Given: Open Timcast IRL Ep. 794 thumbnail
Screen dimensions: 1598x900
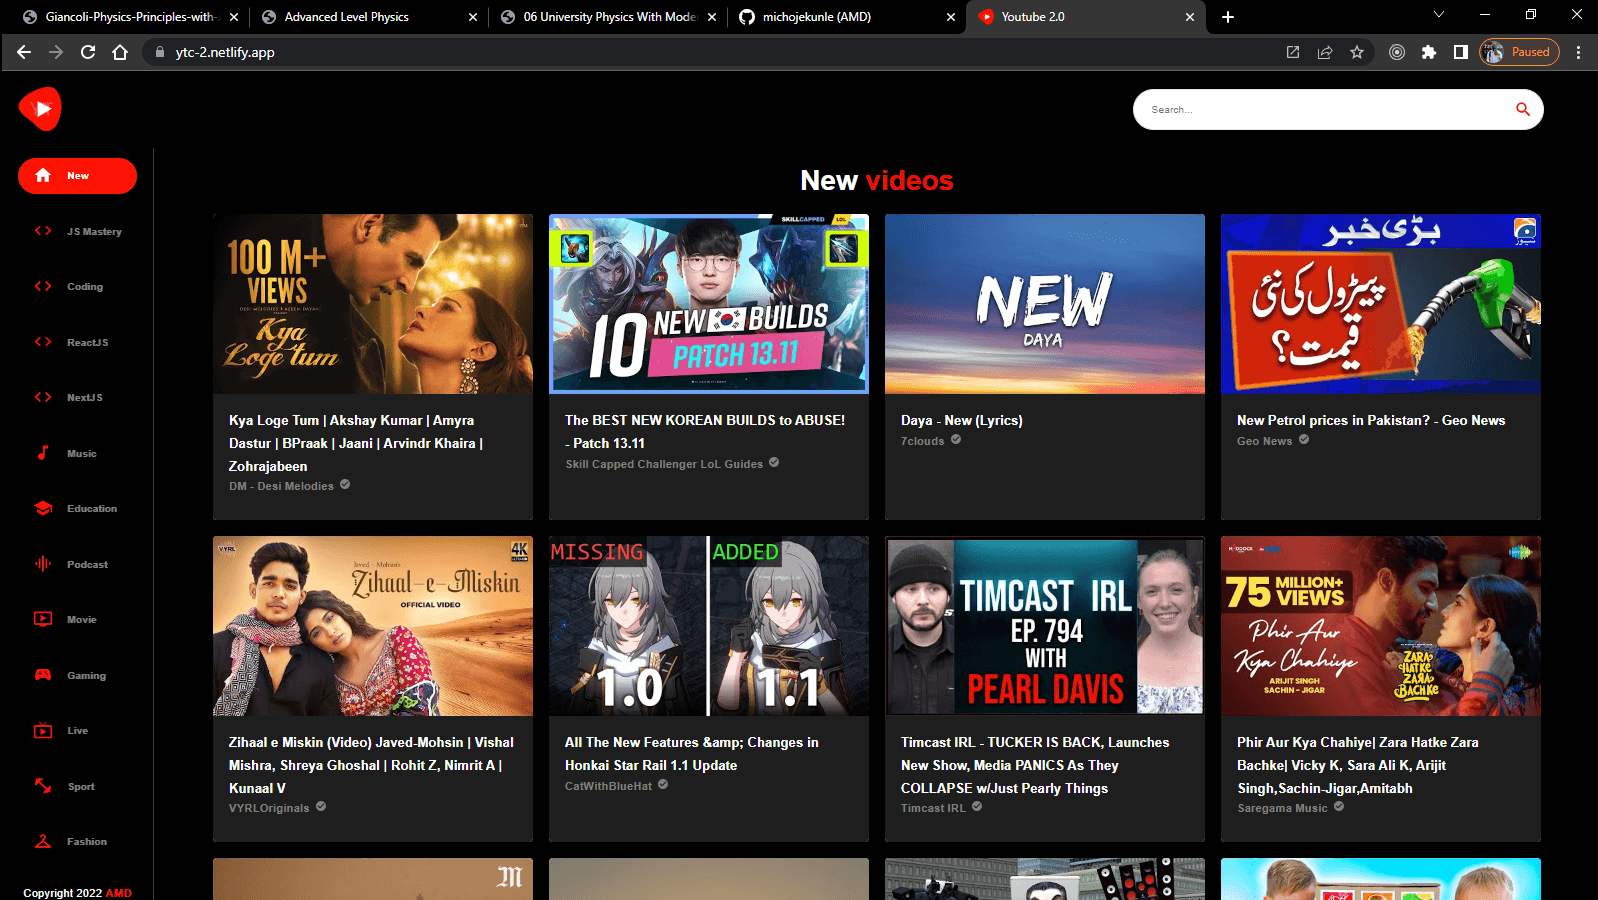Looking at the screenshot, I should coord(1045,626).
